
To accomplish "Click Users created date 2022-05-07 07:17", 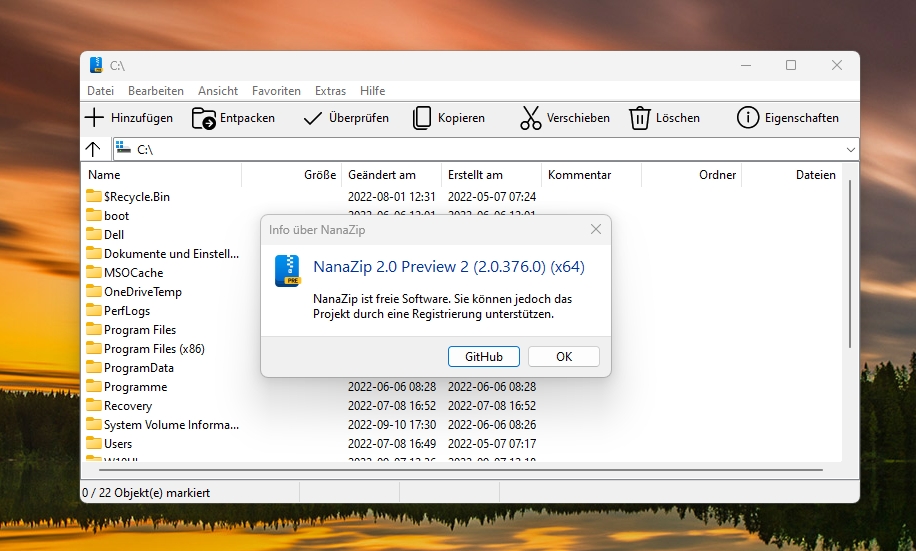I will click(x=492, y=443).
